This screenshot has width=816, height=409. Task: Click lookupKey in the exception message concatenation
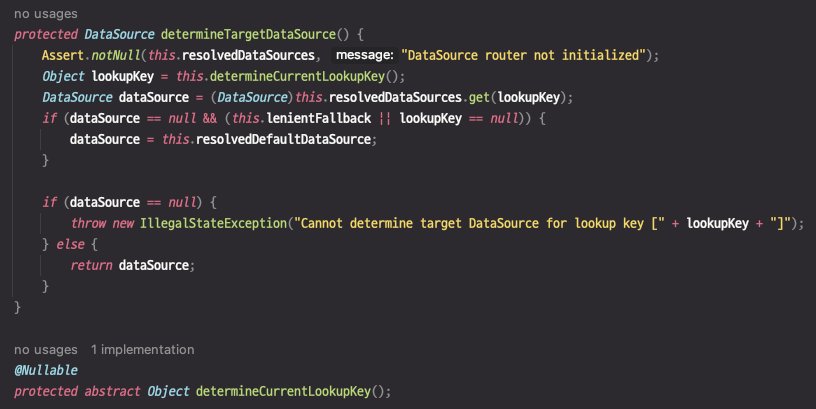(x=717, y=223)
